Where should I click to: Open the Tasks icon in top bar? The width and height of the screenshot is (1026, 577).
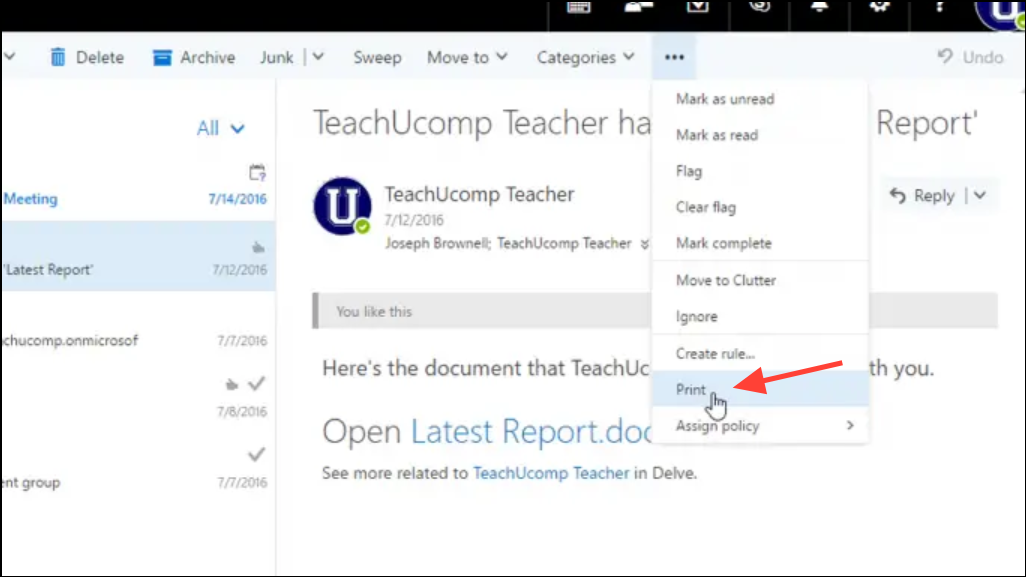point(698,6)
